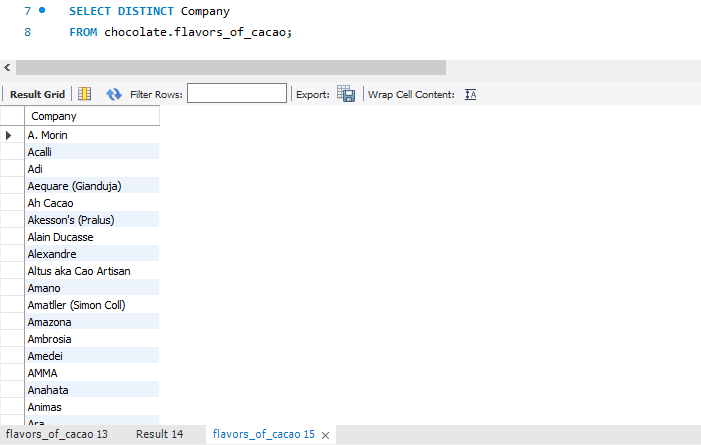
Task: Click the Amedei company cell
Action: coord(90,356)
